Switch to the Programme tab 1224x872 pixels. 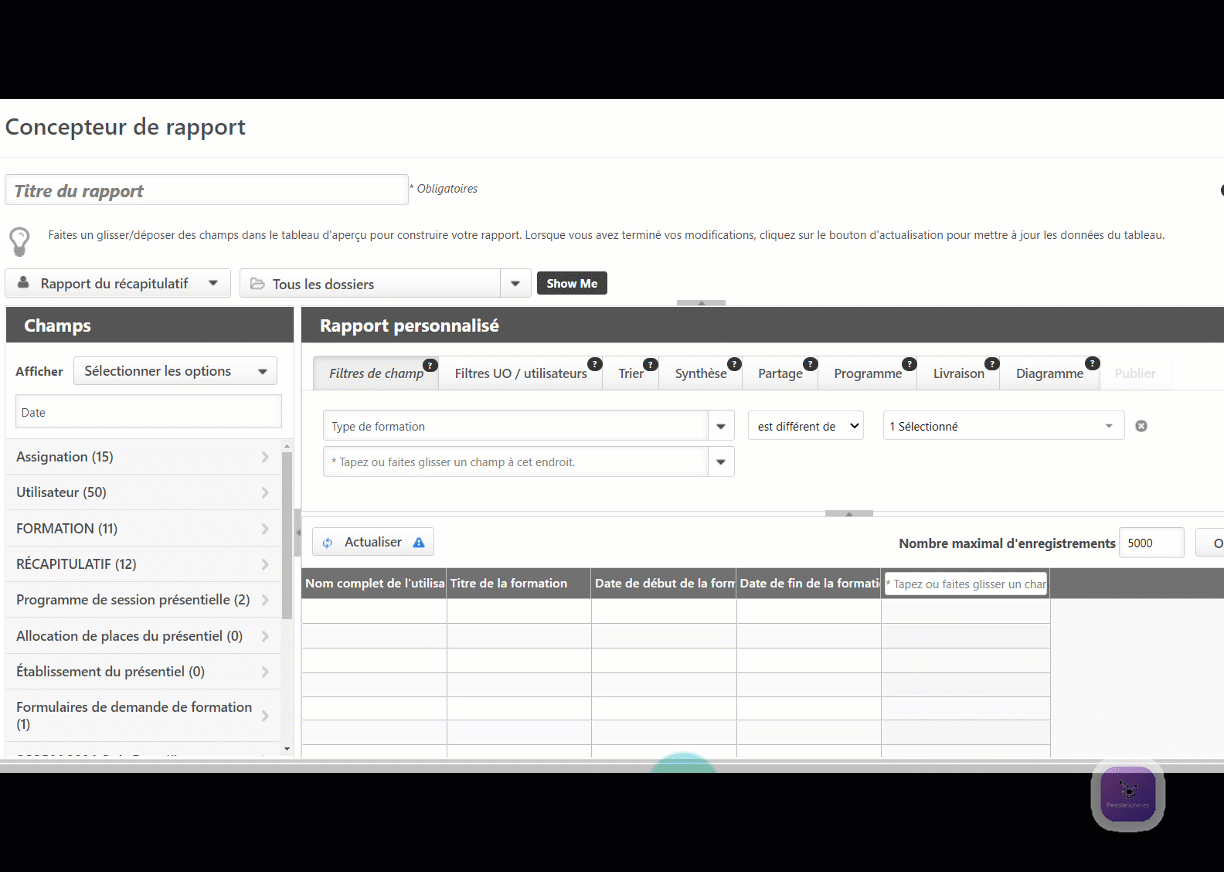(868, 373)
